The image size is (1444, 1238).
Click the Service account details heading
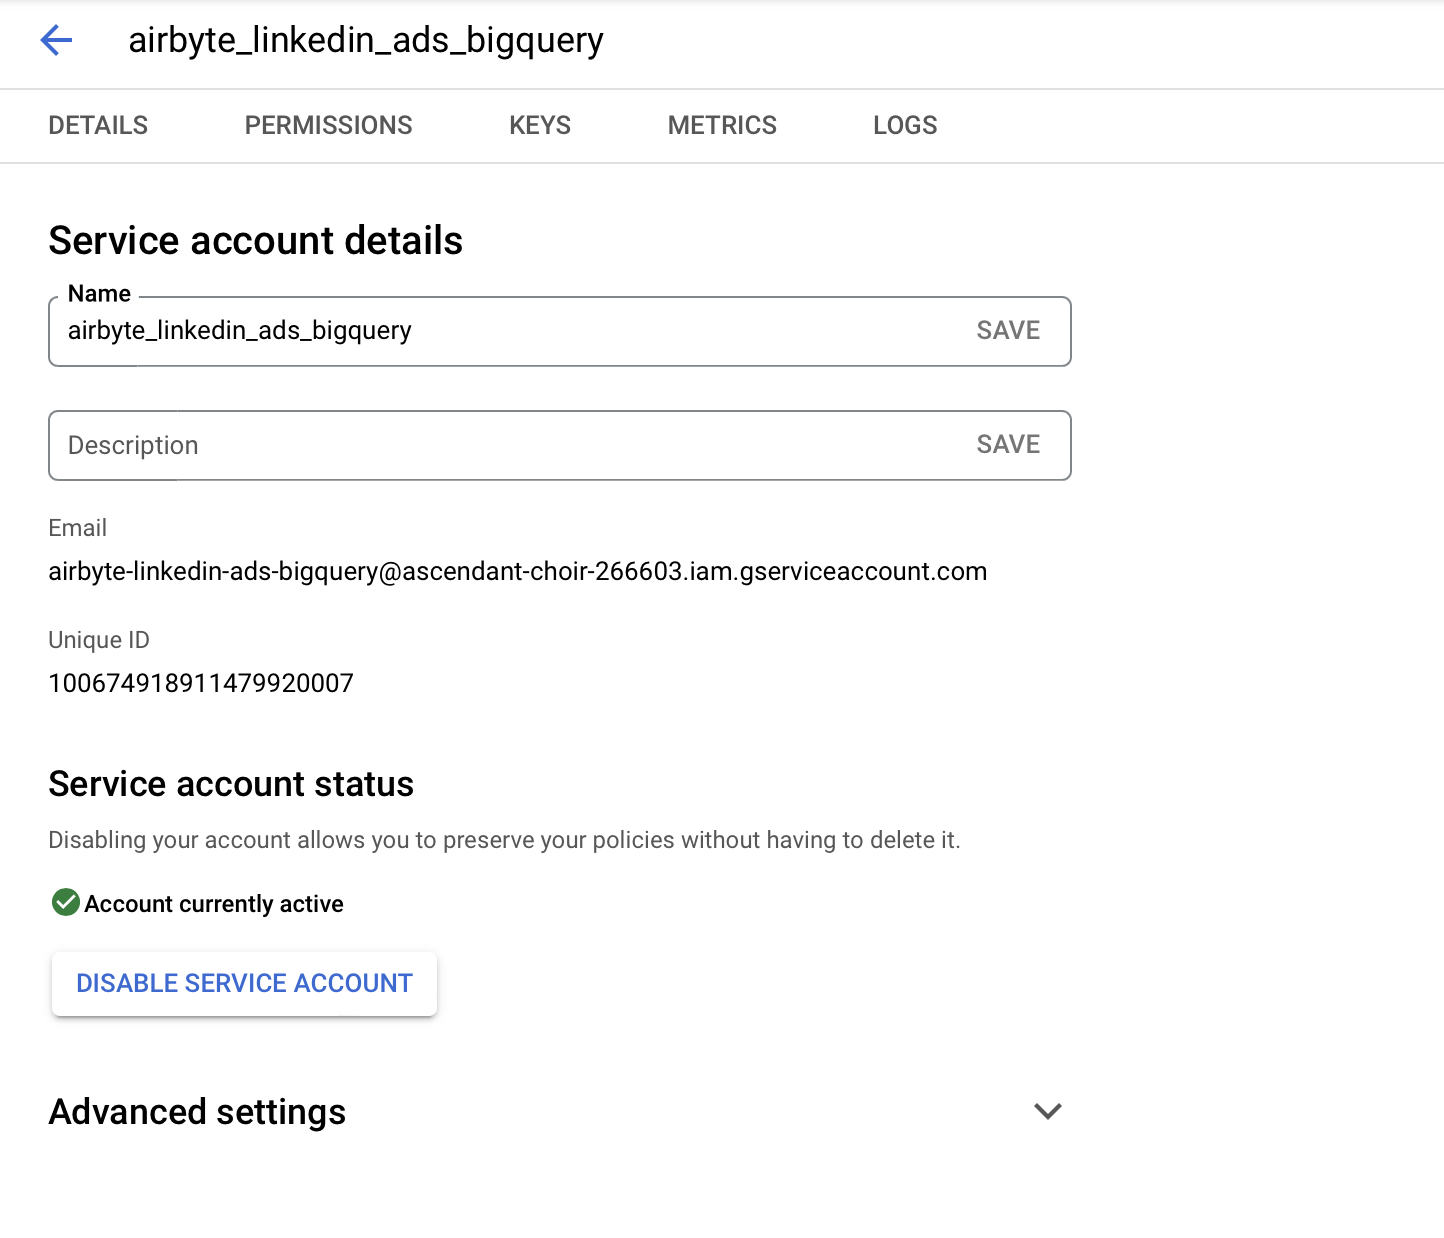(255, 240)
